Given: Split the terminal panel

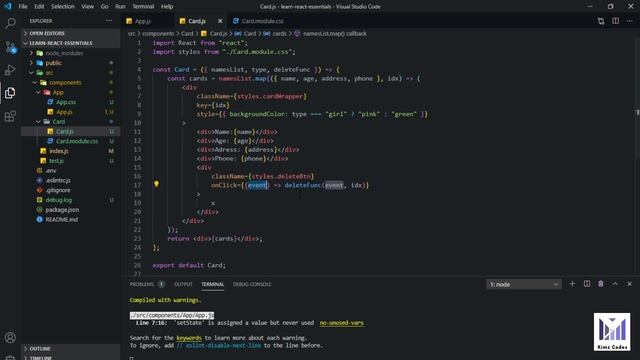Looking at the screenshot, I should coord(587,284).
